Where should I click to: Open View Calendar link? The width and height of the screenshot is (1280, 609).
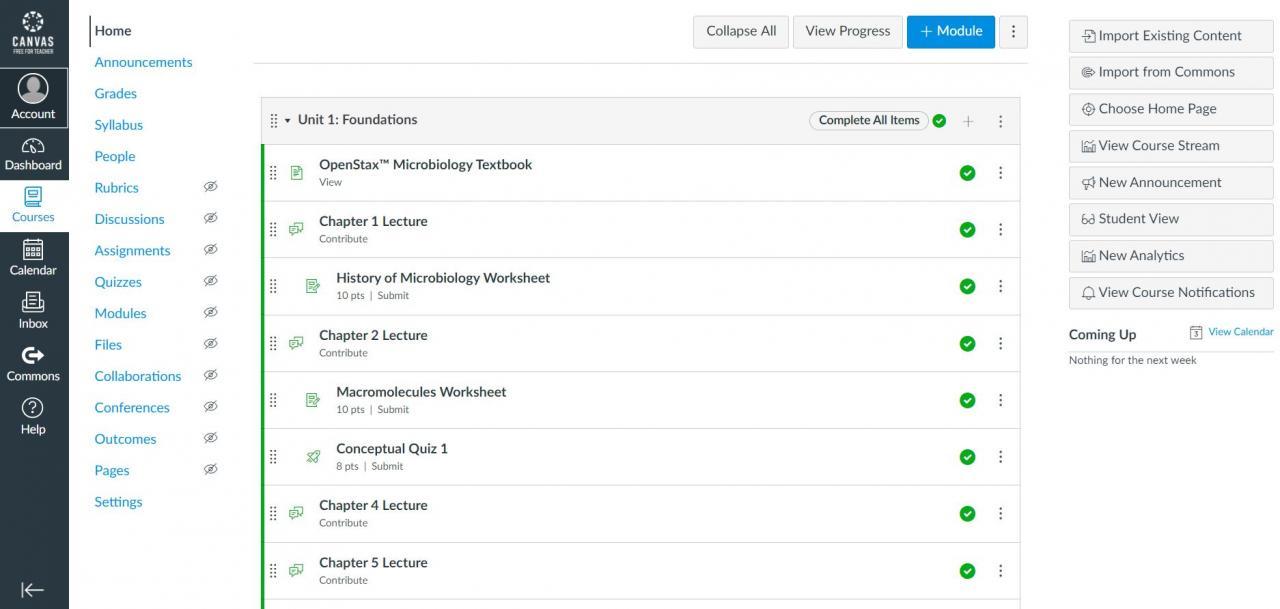[x=1240, y=332]
